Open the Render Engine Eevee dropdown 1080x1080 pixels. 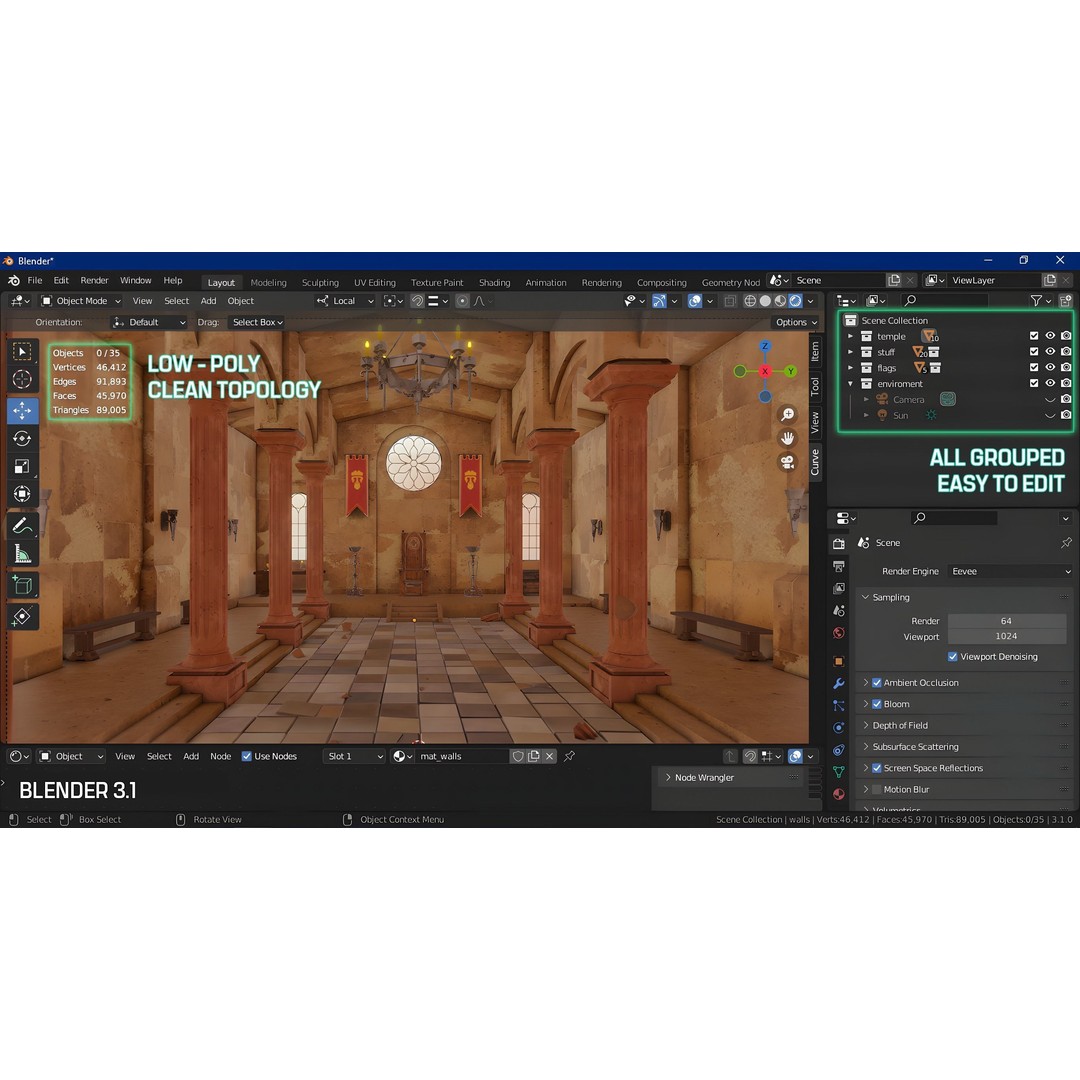tap(1010, 571)
